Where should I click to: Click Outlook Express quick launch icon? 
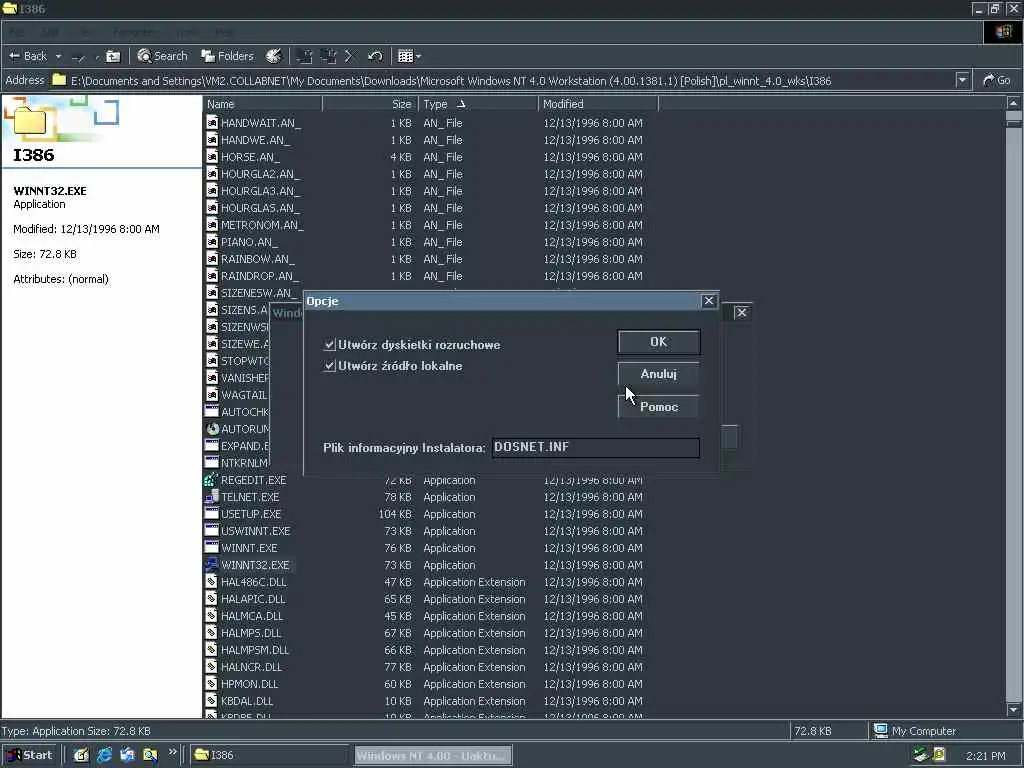(x=127, y=755)
